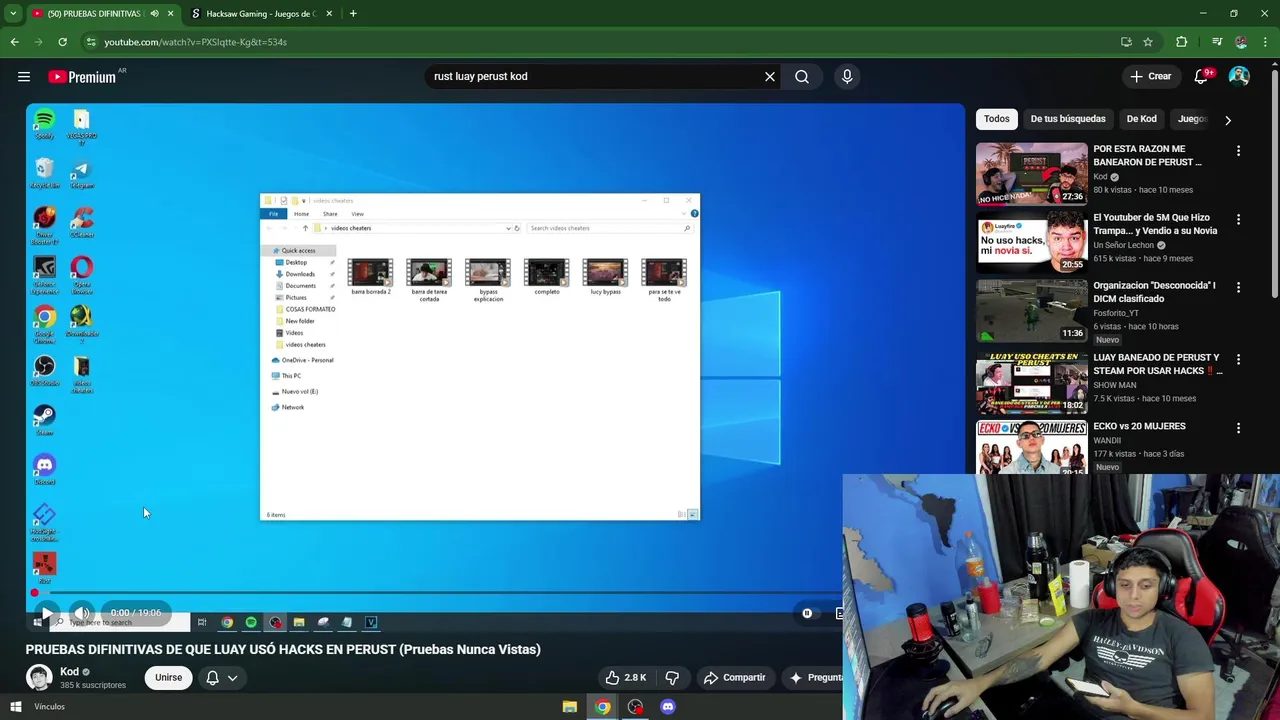1280x720 pixels.
Task: Open Chrome three-dot menu
Action: pyautogui.click(x=1266, y=42)
